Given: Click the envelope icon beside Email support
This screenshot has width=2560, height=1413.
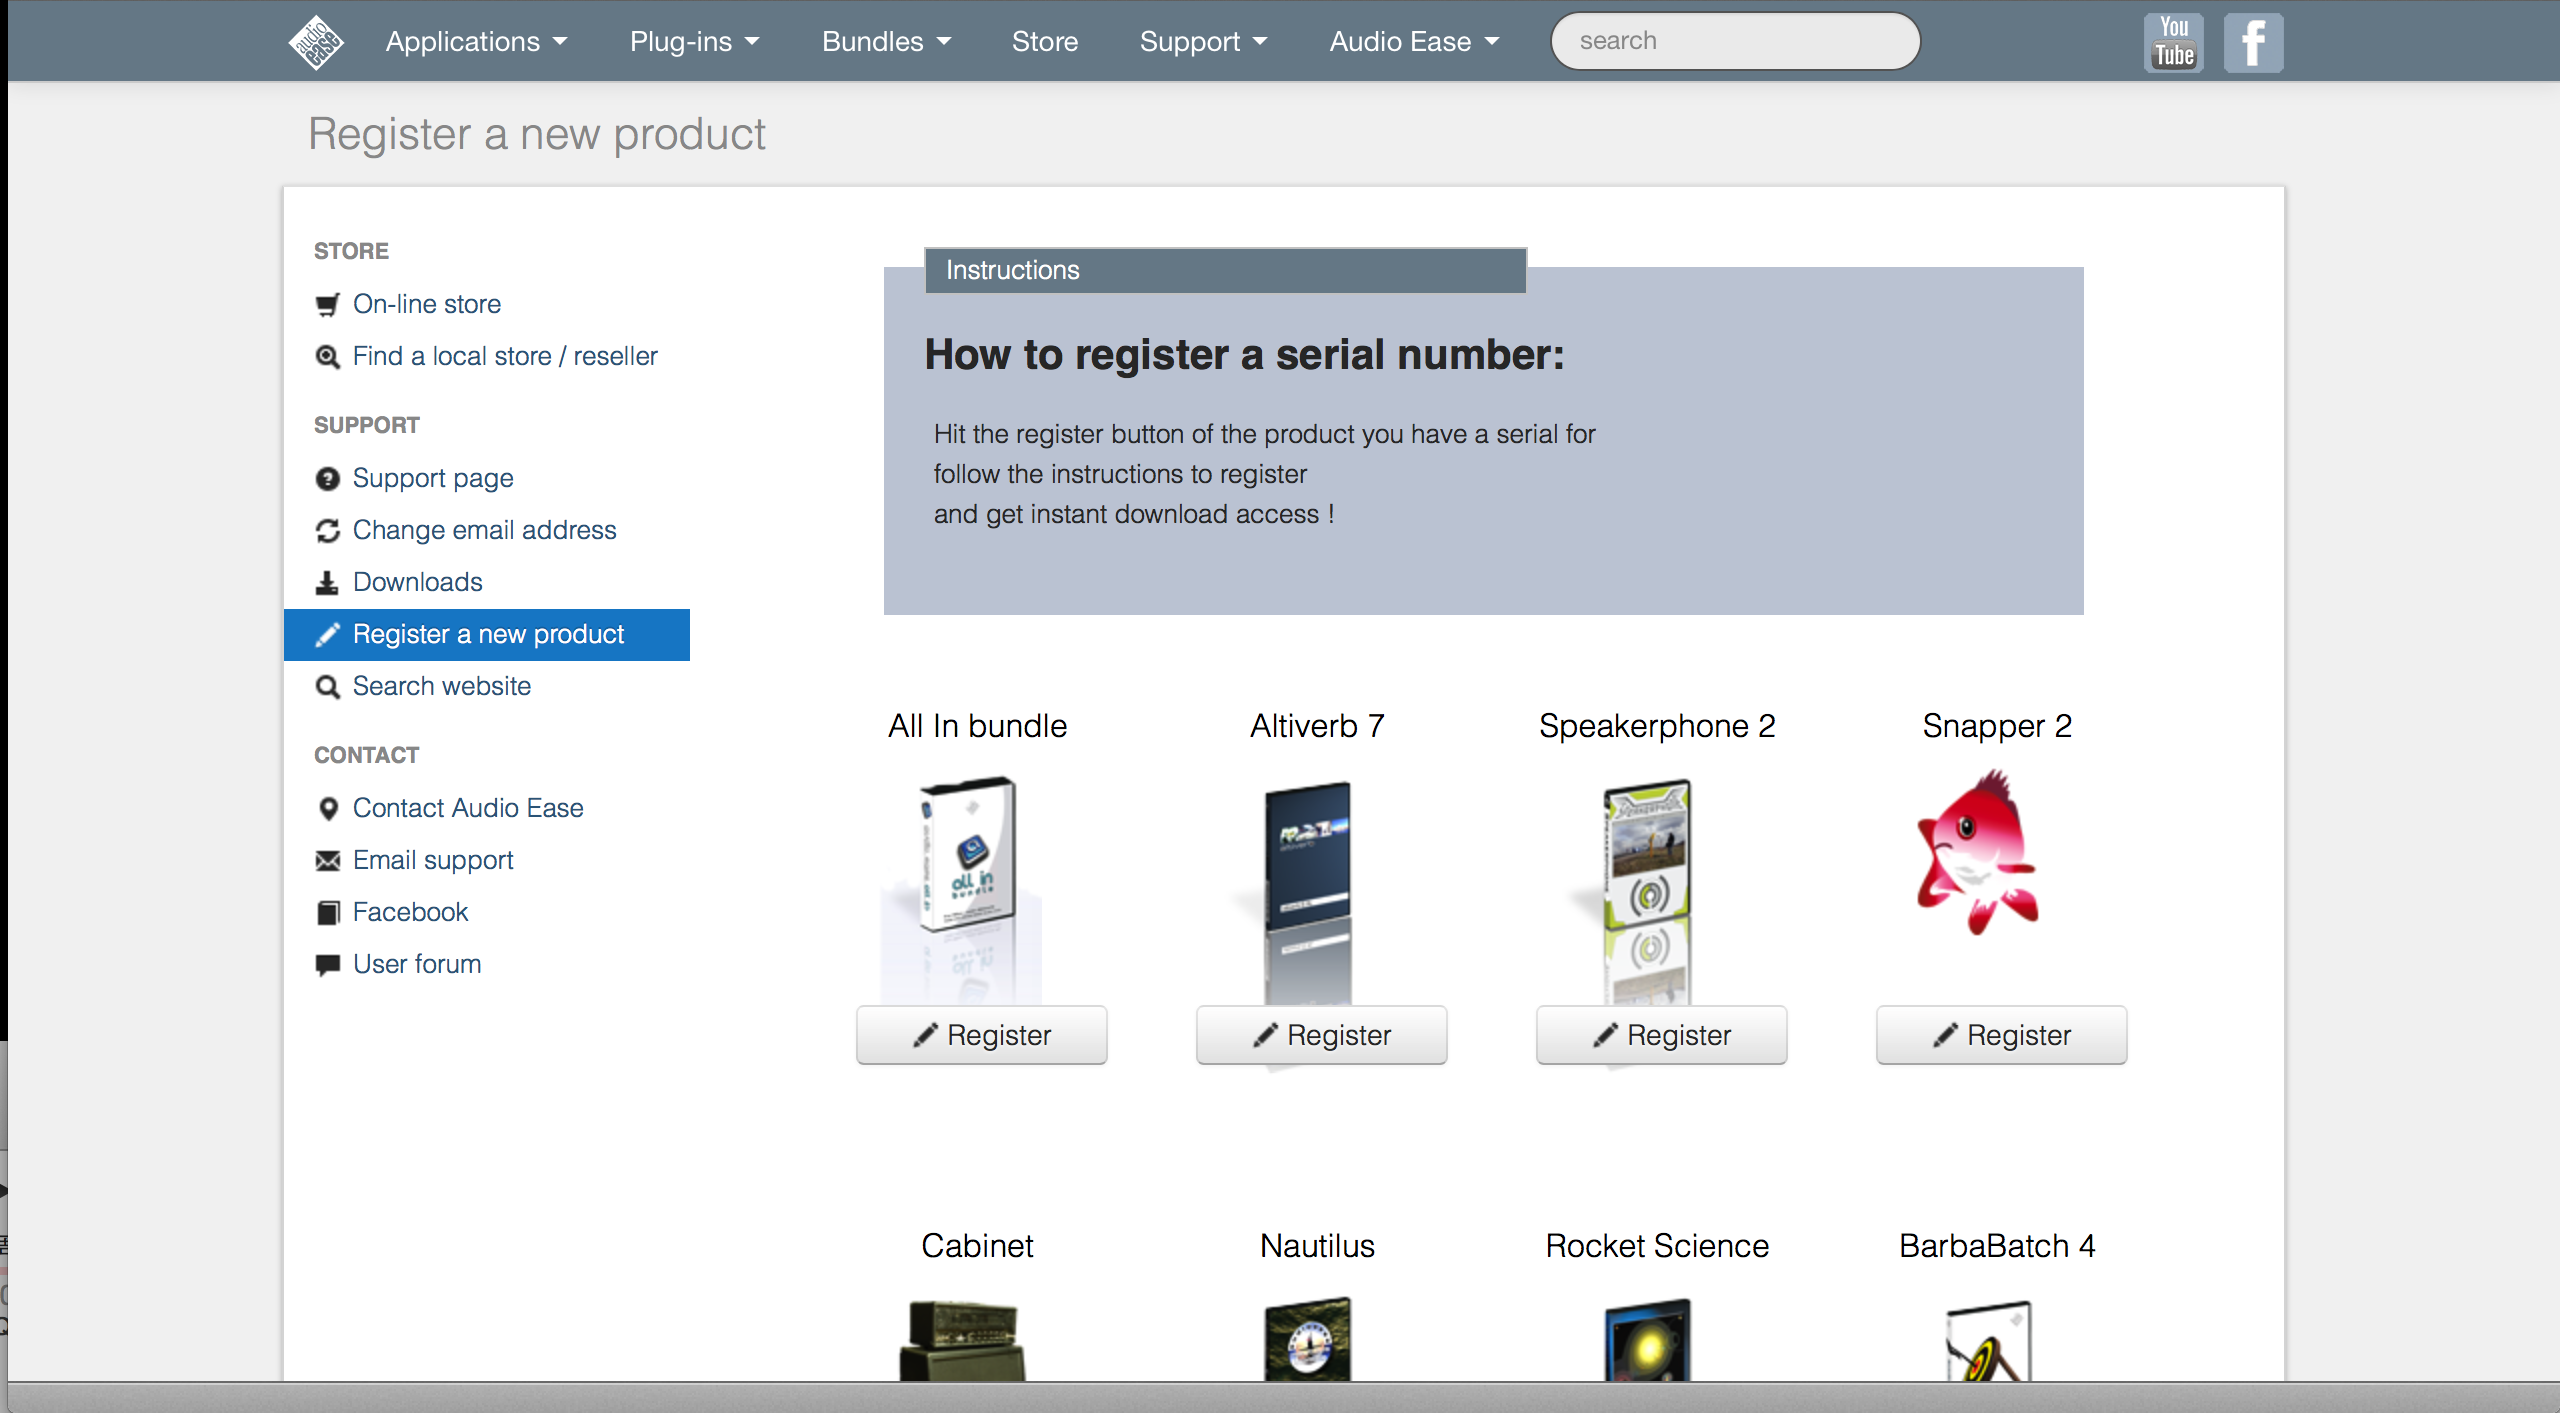Looking at the screenshot, I should [x=328, y=861].
